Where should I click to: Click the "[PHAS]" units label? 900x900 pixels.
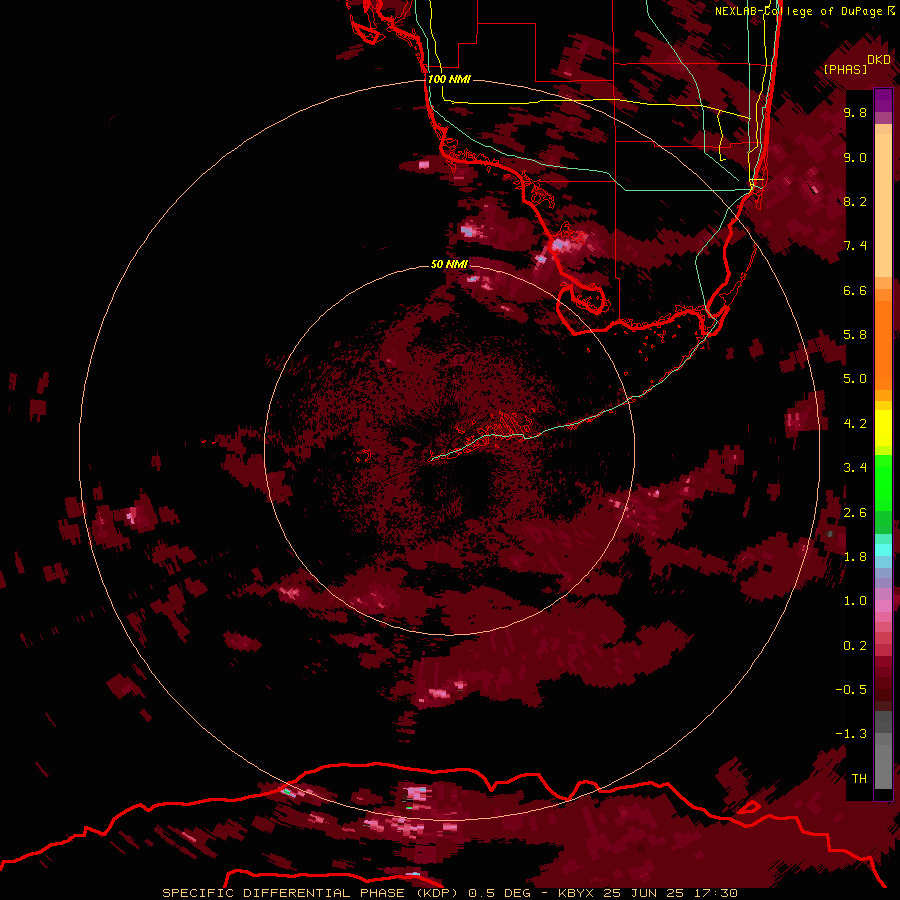(845, 70)
